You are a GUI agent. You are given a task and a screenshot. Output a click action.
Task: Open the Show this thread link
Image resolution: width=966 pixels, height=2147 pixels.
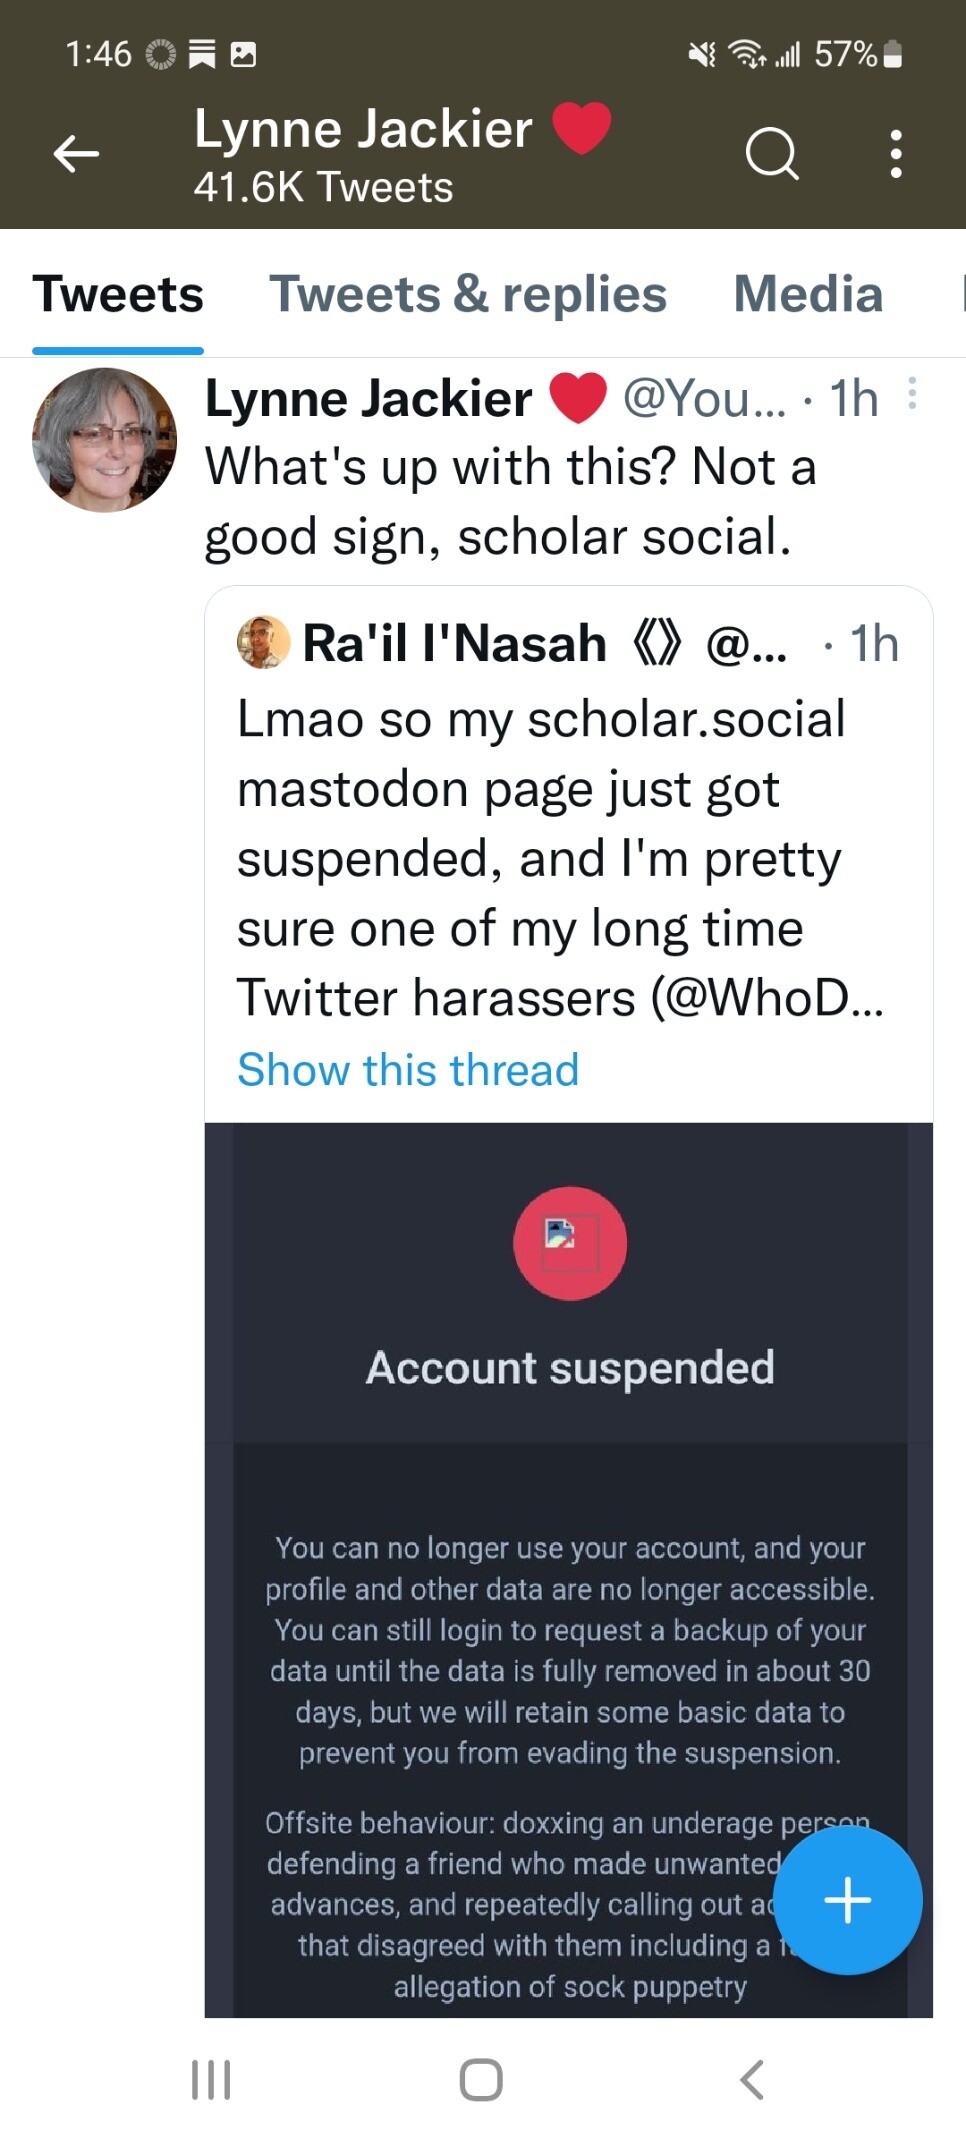click(x=408, y=1070)
